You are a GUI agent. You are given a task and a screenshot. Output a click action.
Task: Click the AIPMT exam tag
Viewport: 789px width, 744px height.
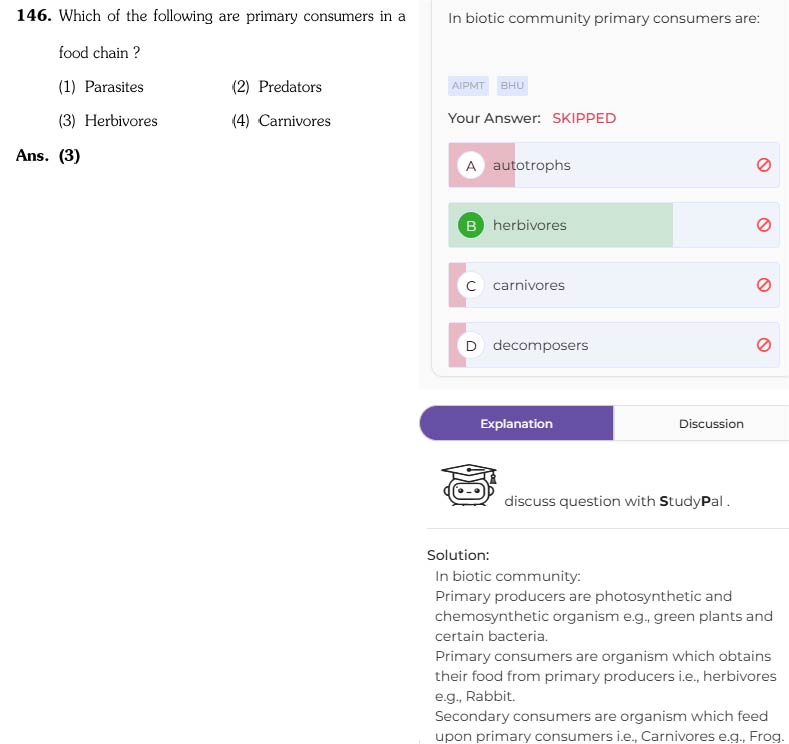tap(468, 86)
